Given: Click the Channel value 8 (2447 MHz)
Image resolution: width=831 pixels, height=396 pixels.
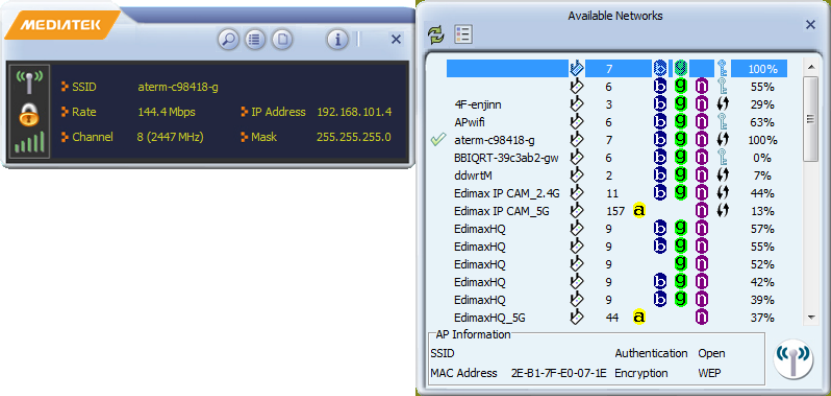Looking at the screenshot, I should pyautogui.click(x=170, y=137).
